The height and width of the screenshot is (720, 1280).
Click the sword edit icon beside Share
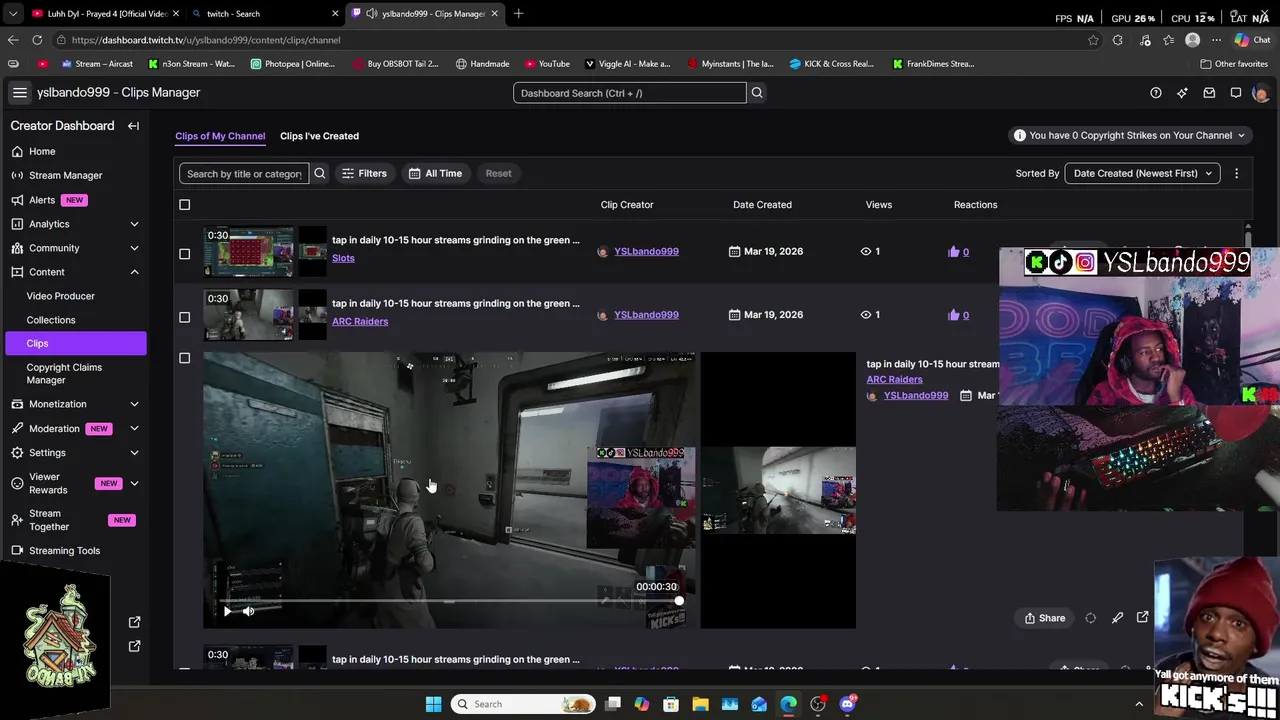(1117, 618)
